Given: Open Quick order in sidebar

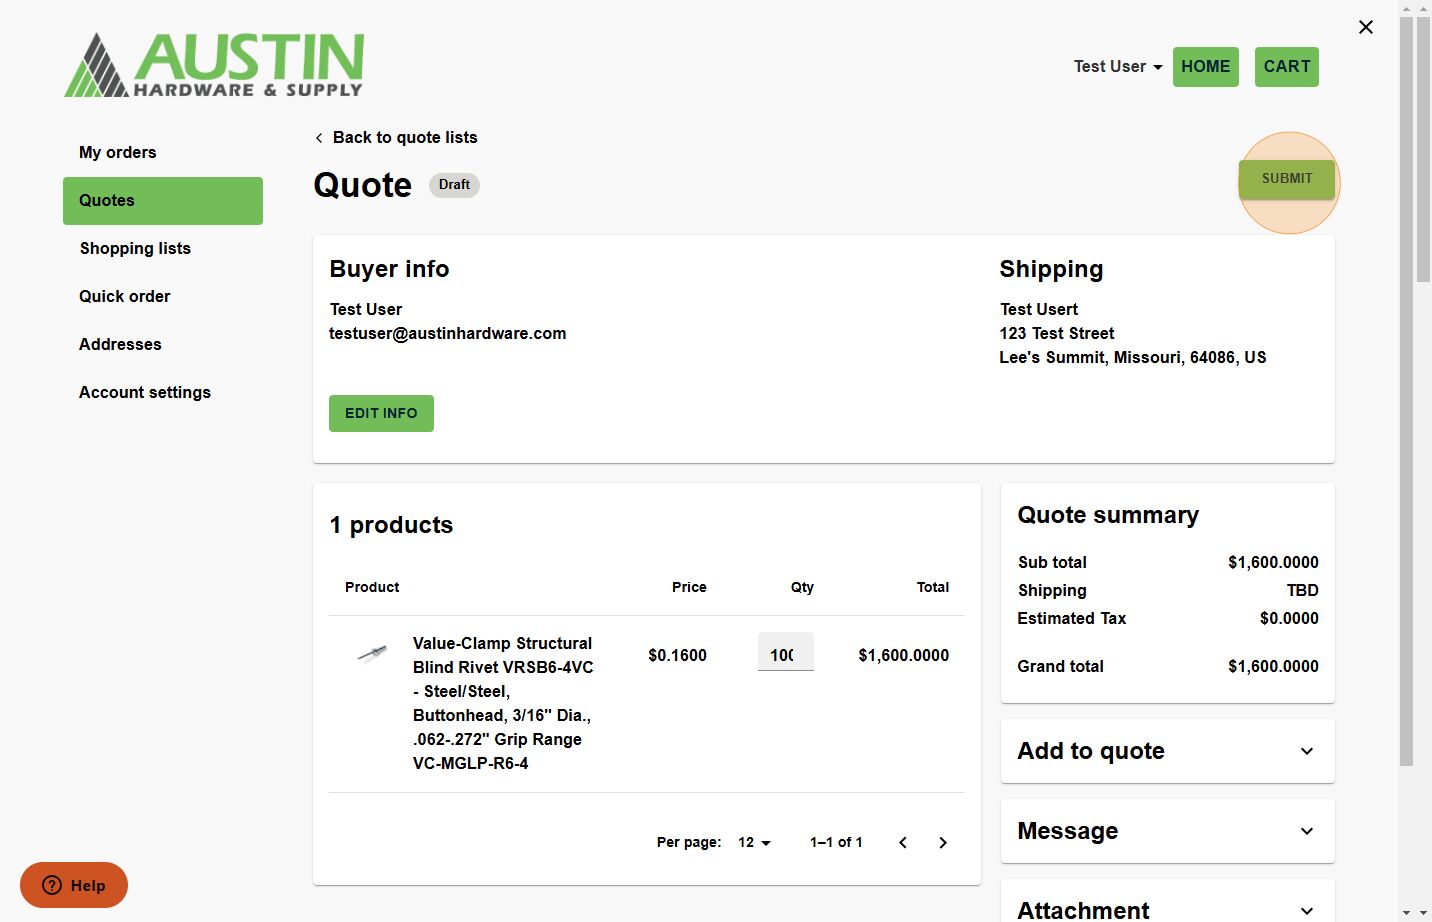Looking at the screenshot, I should [x=163, y=297].
